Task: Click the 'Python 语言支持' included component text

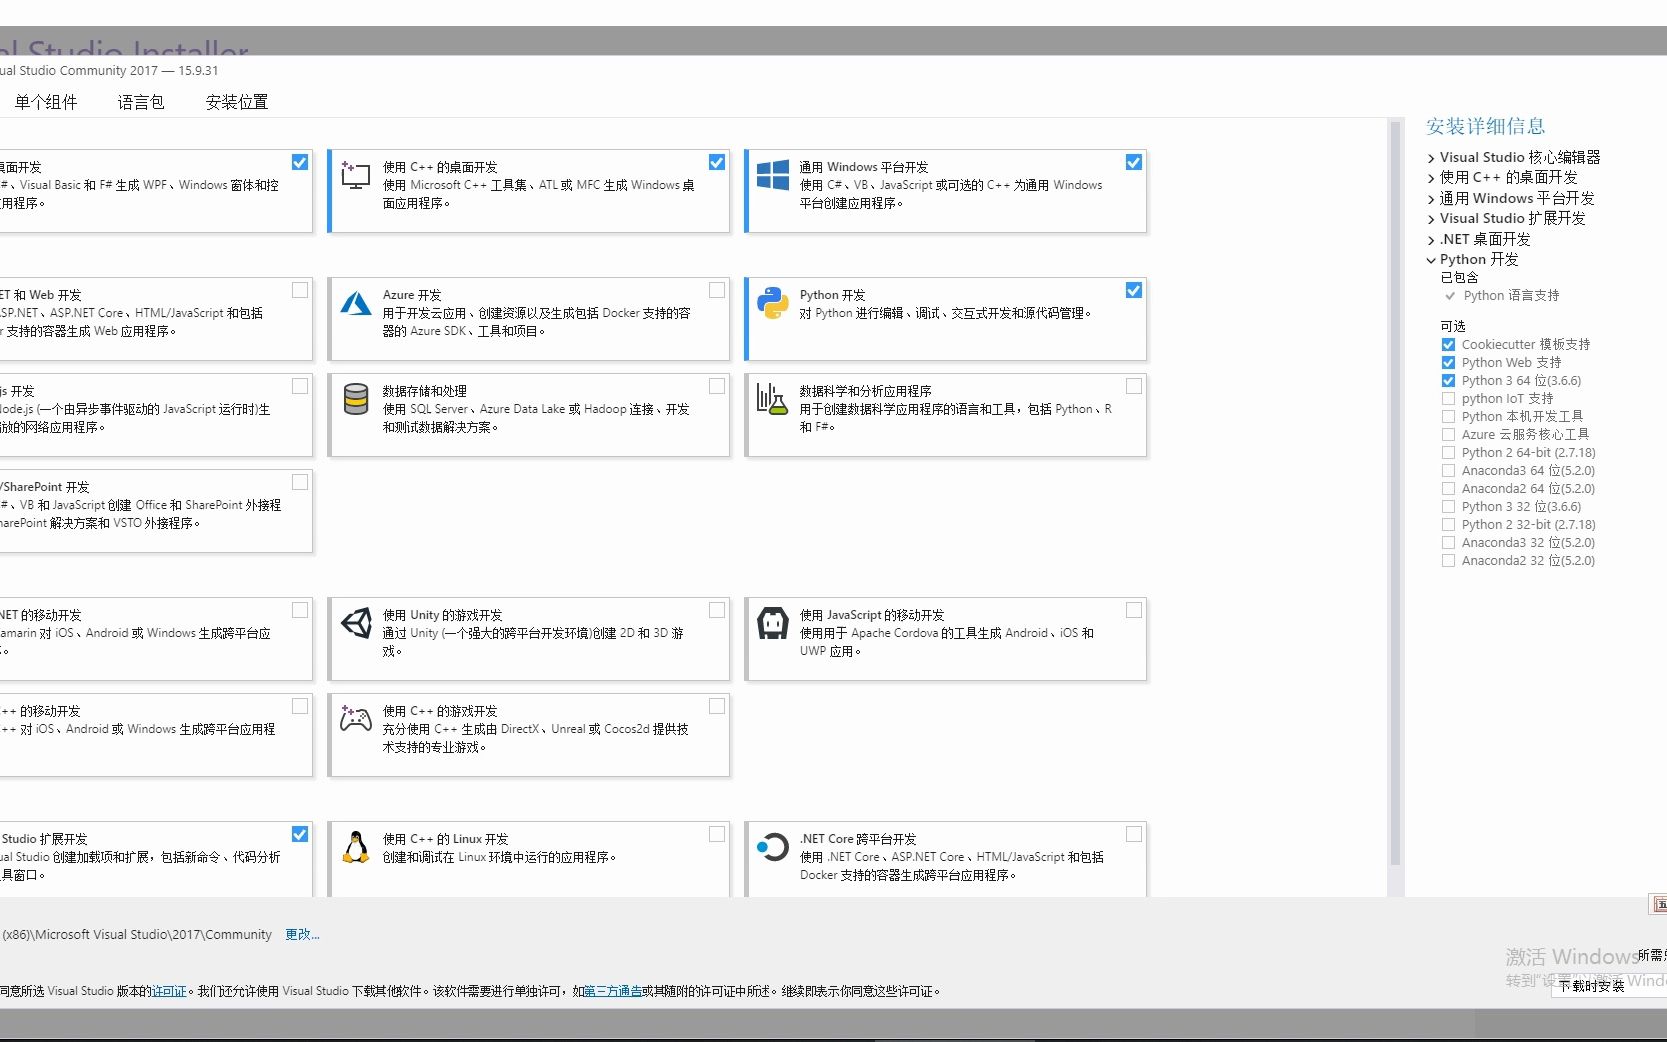Action: (x=1511, y=296)
